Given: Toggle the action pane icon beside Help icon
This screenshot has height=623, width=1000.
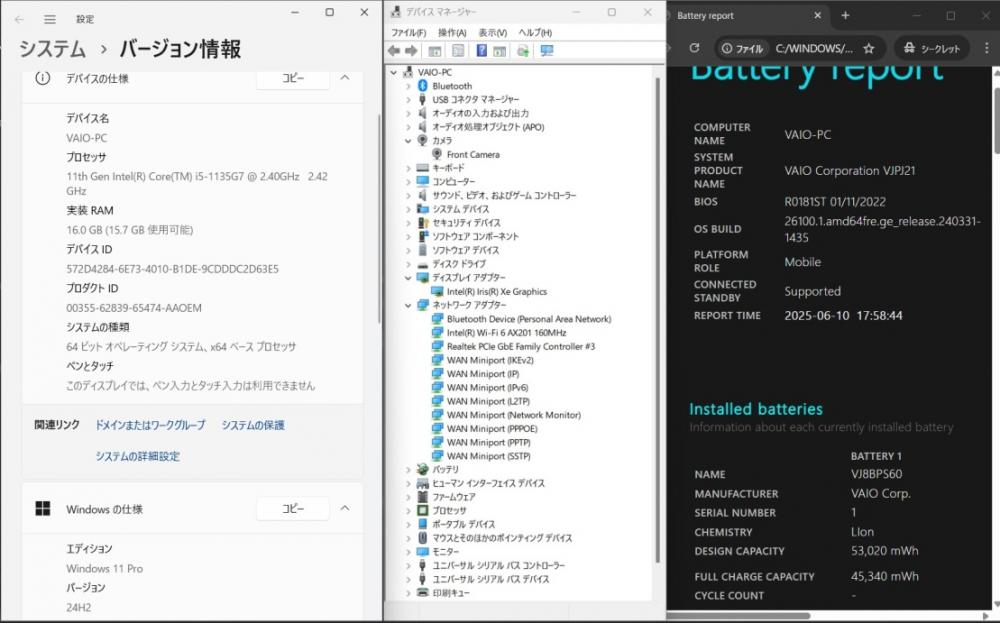Looking at the screenshot, I should coord(499,51).
